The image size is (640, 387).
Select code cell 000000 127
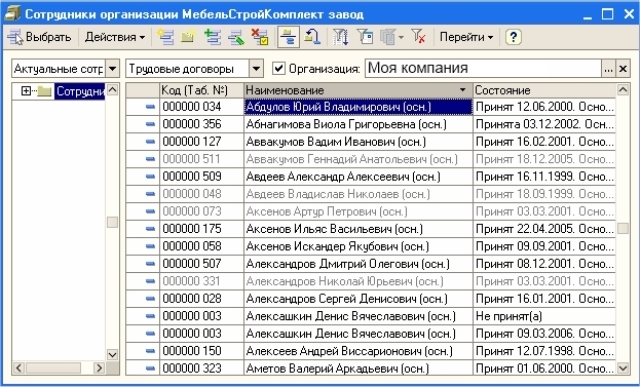click(201, 142)
